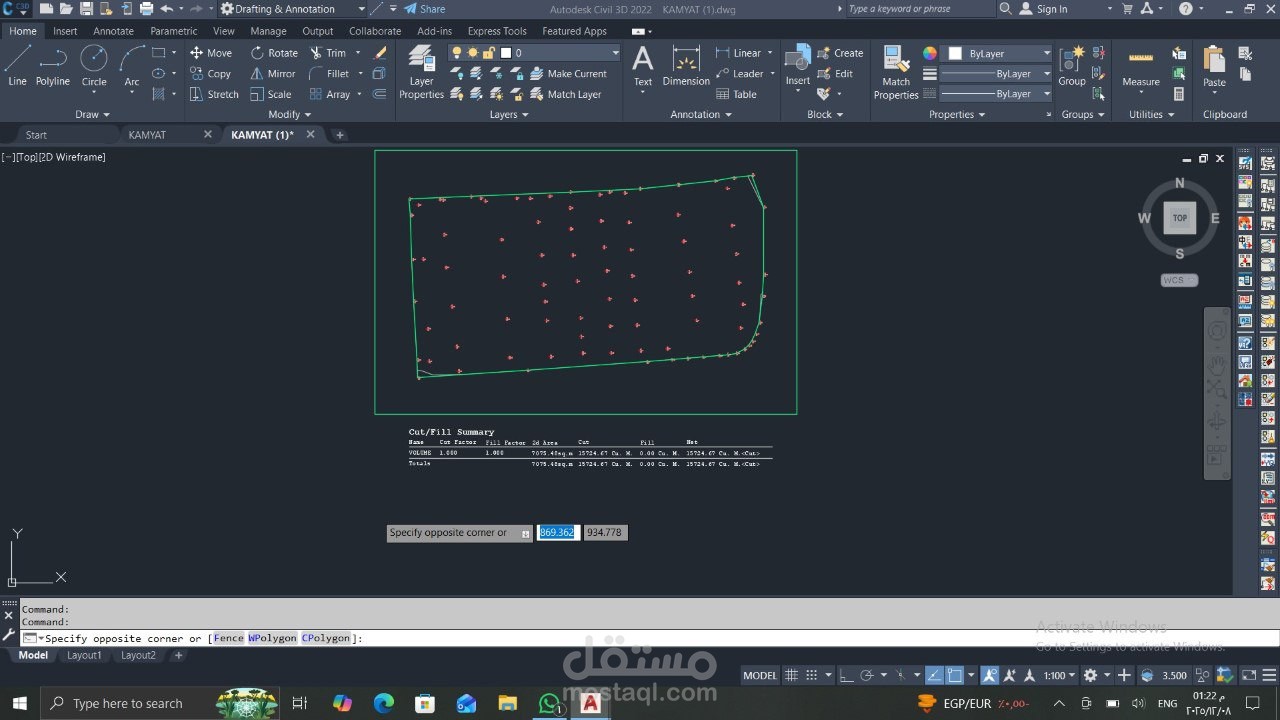The width and height of the screenshot is (1280, 720).
Task: Open the Parametric ribbon tab
Action: coord(174,31)
